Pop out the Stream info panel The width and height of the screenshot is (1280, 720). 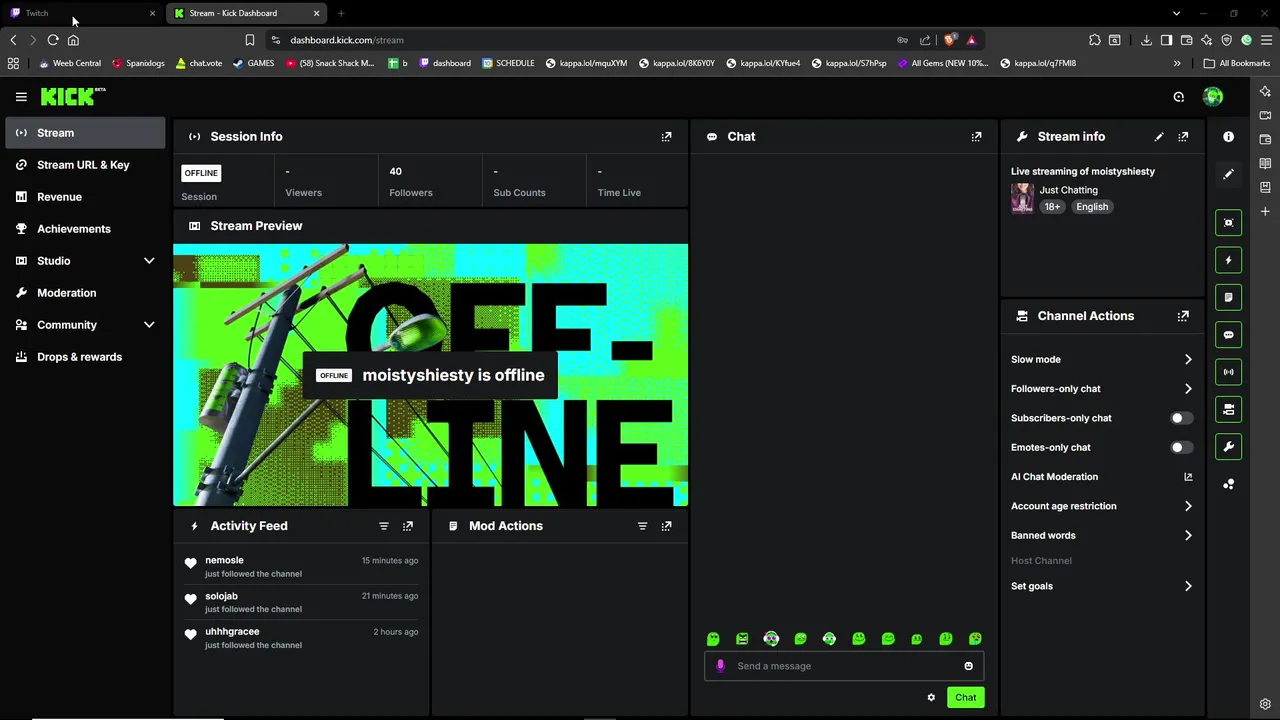point(1183,137)
